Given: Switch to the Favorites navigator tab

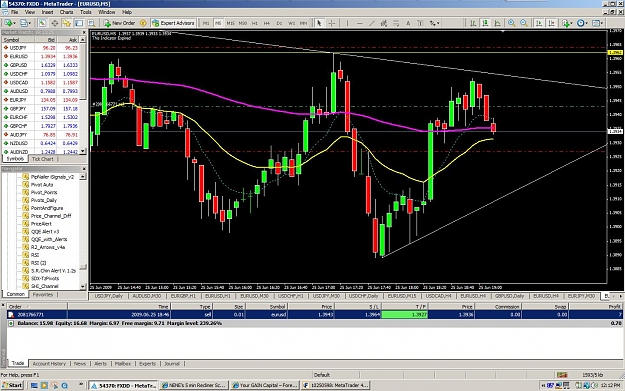Looking at the screenshot, I should click(x=43, y=295).
